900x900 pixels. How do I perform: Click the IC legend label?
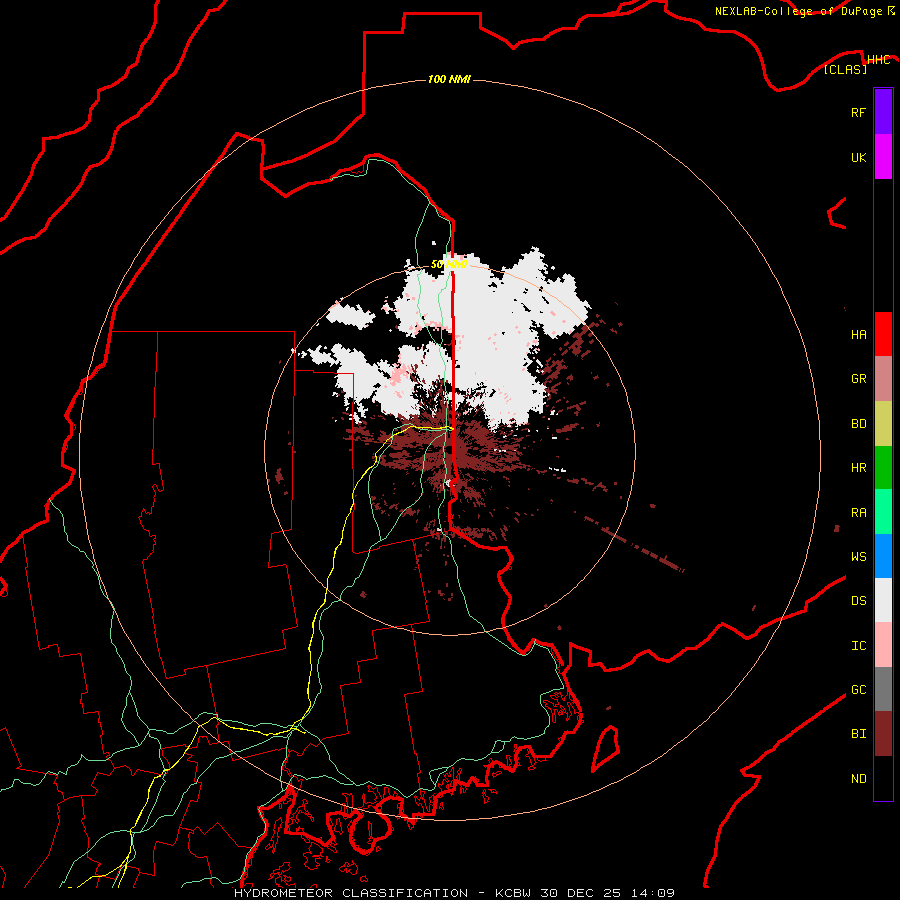pyautogui.click(x=858, y=646)
